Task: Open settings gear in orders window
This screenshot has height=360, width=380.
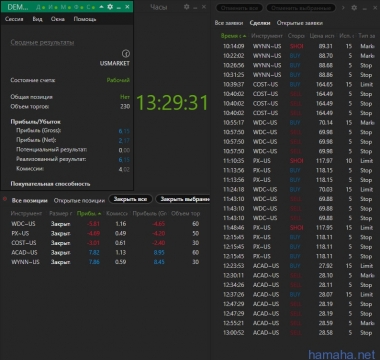Action: 354,7
